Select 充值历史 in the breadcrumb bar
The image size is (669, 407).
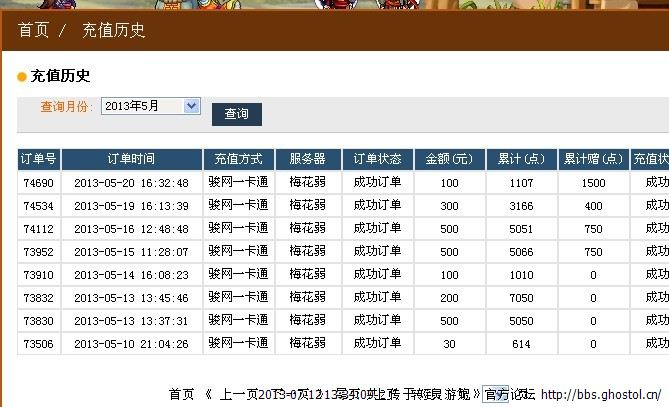click(x=113, y=30)
